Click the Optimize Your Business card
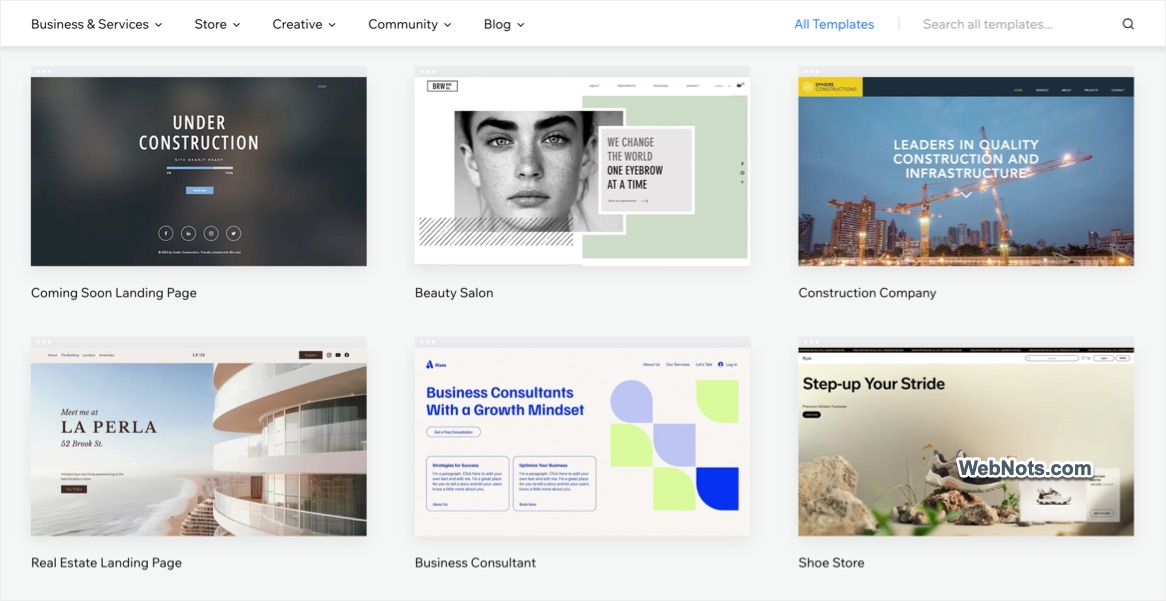This screenshot has height=601, width=1166. click(x=555, y=483)
